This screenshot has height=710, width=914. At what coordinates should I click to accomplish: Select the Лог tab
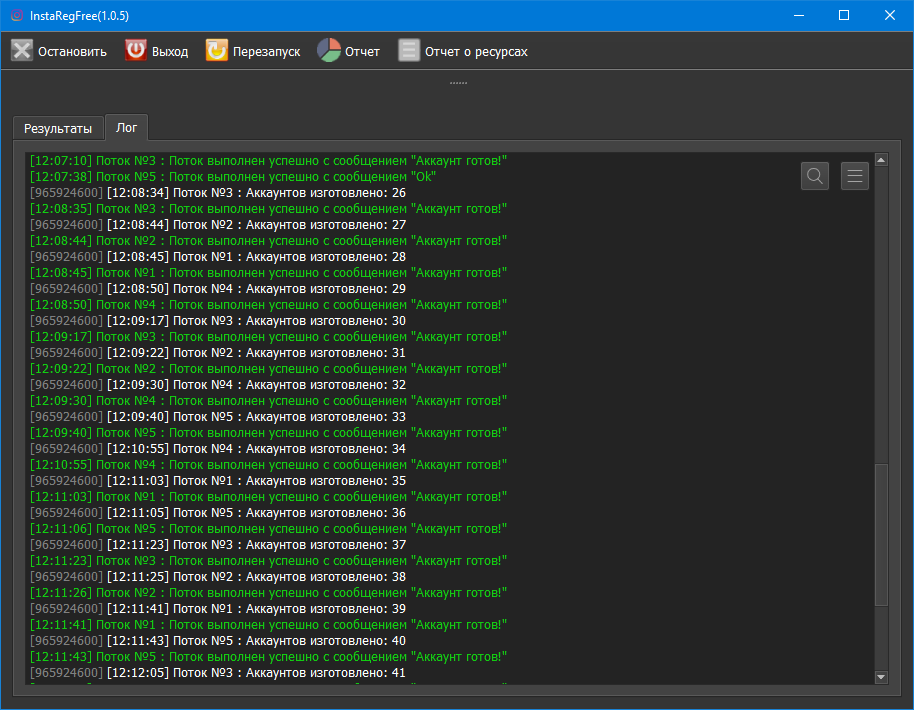126,128
